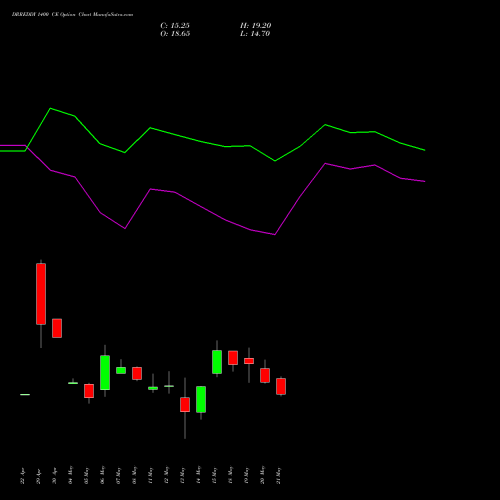The image size is (500, 500).
Task: Select the low value "L: 14.70"
Action: click(255, 34)
